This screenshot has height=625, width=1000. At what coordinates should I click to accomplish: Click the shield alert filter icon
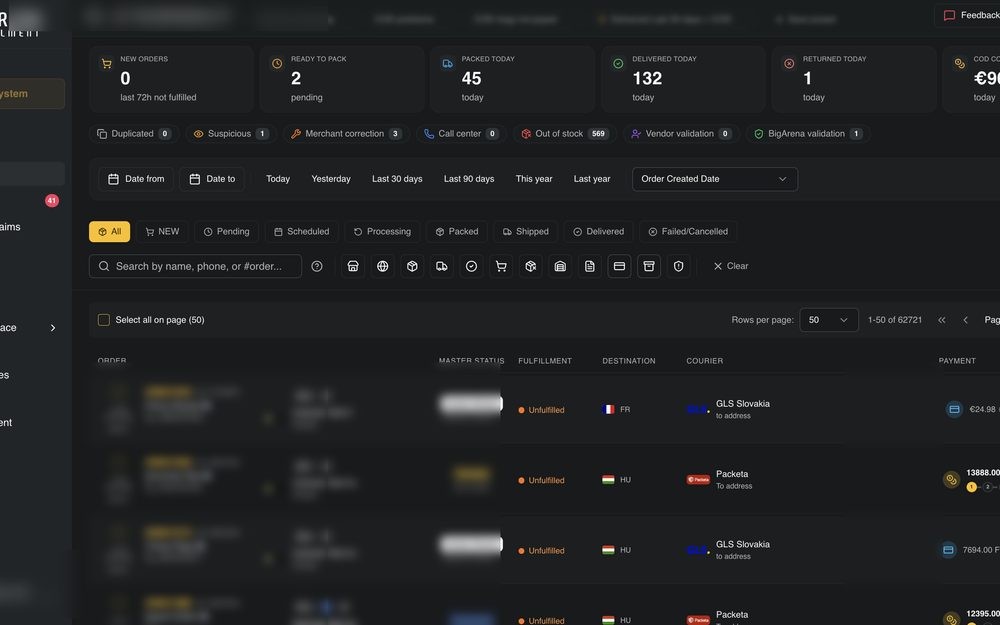click(x=679, y=267)
